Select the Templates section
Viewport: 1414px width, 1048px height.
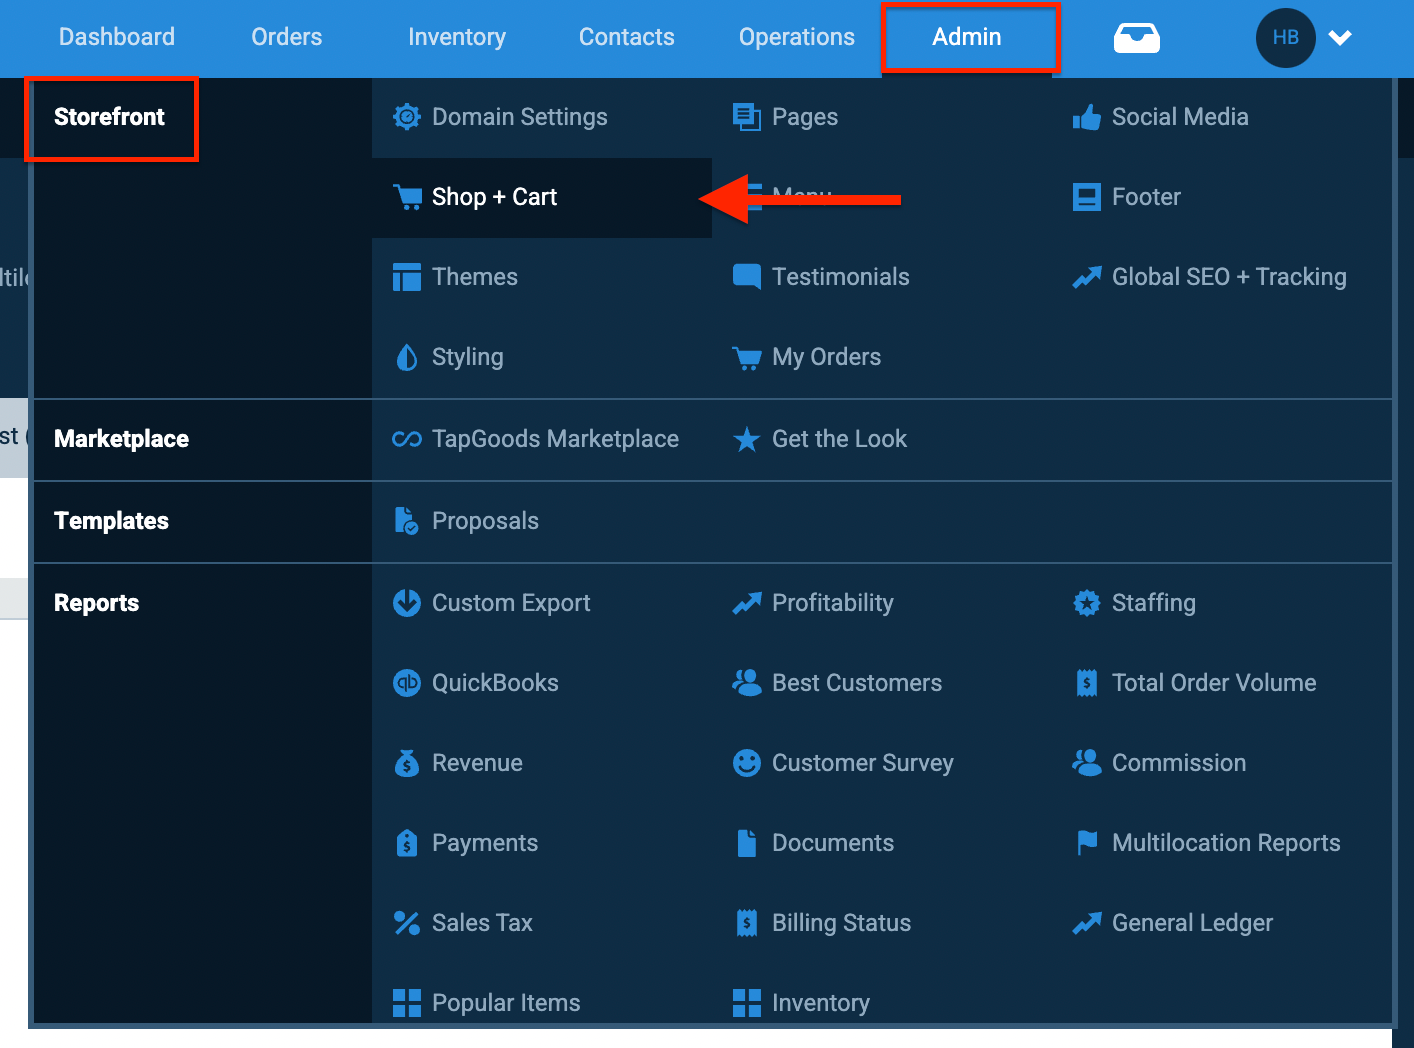[111, 521]
